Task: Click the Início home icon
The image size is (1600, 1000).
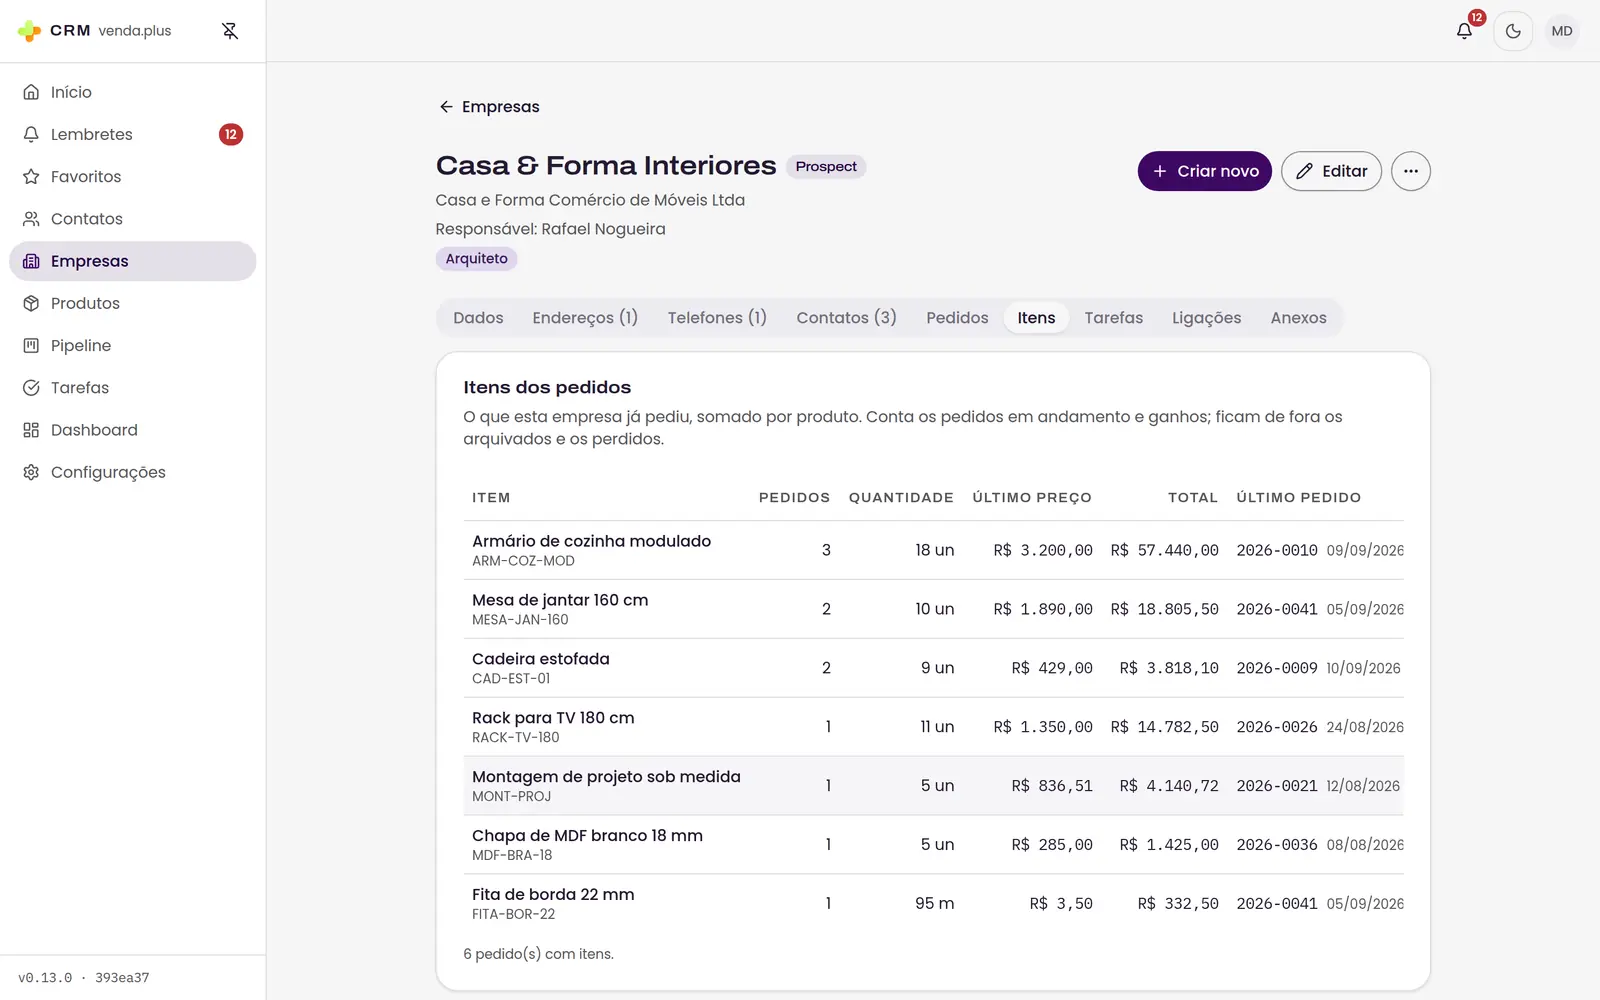Action: click(31, 92)
